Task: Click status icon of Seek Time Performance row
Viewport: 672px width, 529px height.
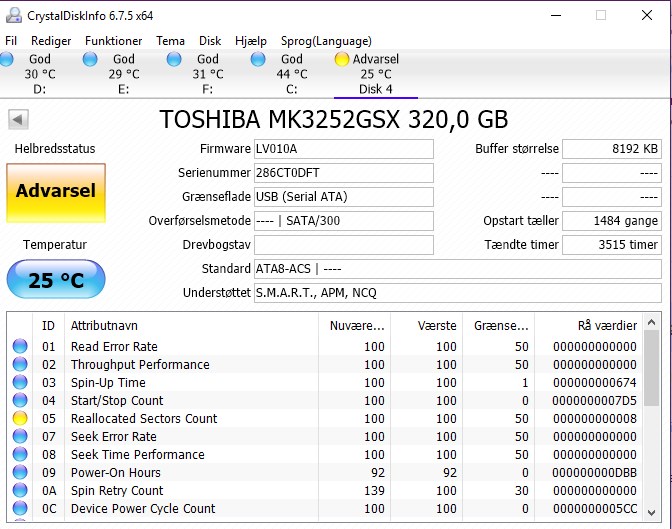Action: point(20,454)
